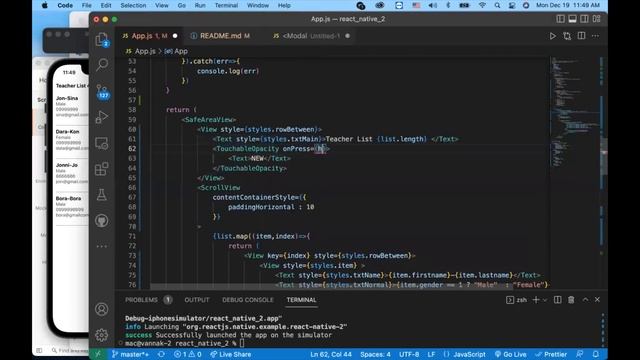This screenshot has width=640, height=360.
Task: Maximize the panel with the up chevron
Action: pos(585,300)
